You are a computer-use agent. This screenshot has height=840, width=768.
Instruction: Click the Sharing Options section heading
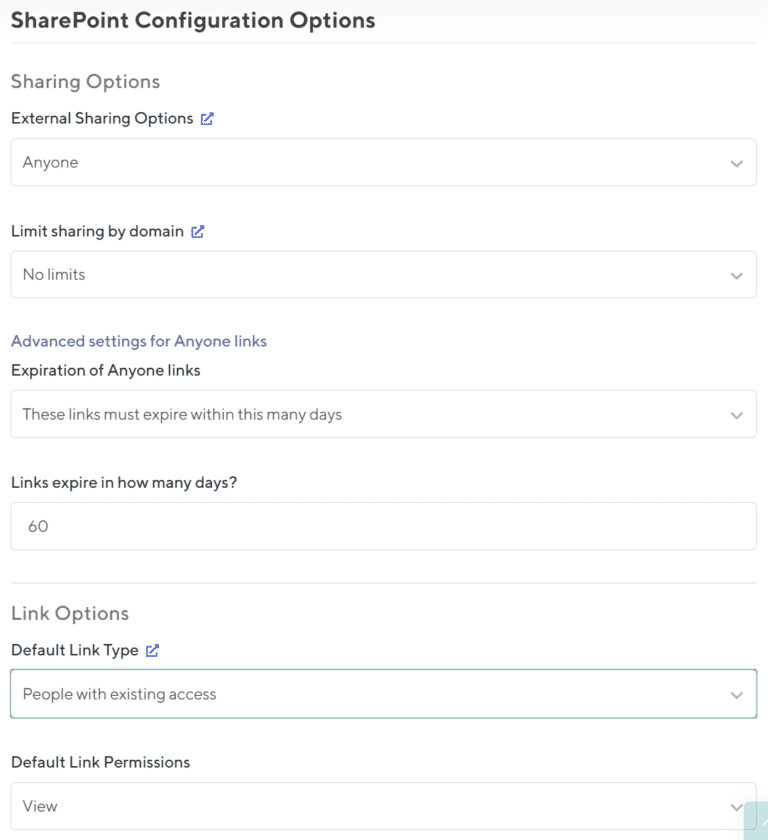click(86, 82)
